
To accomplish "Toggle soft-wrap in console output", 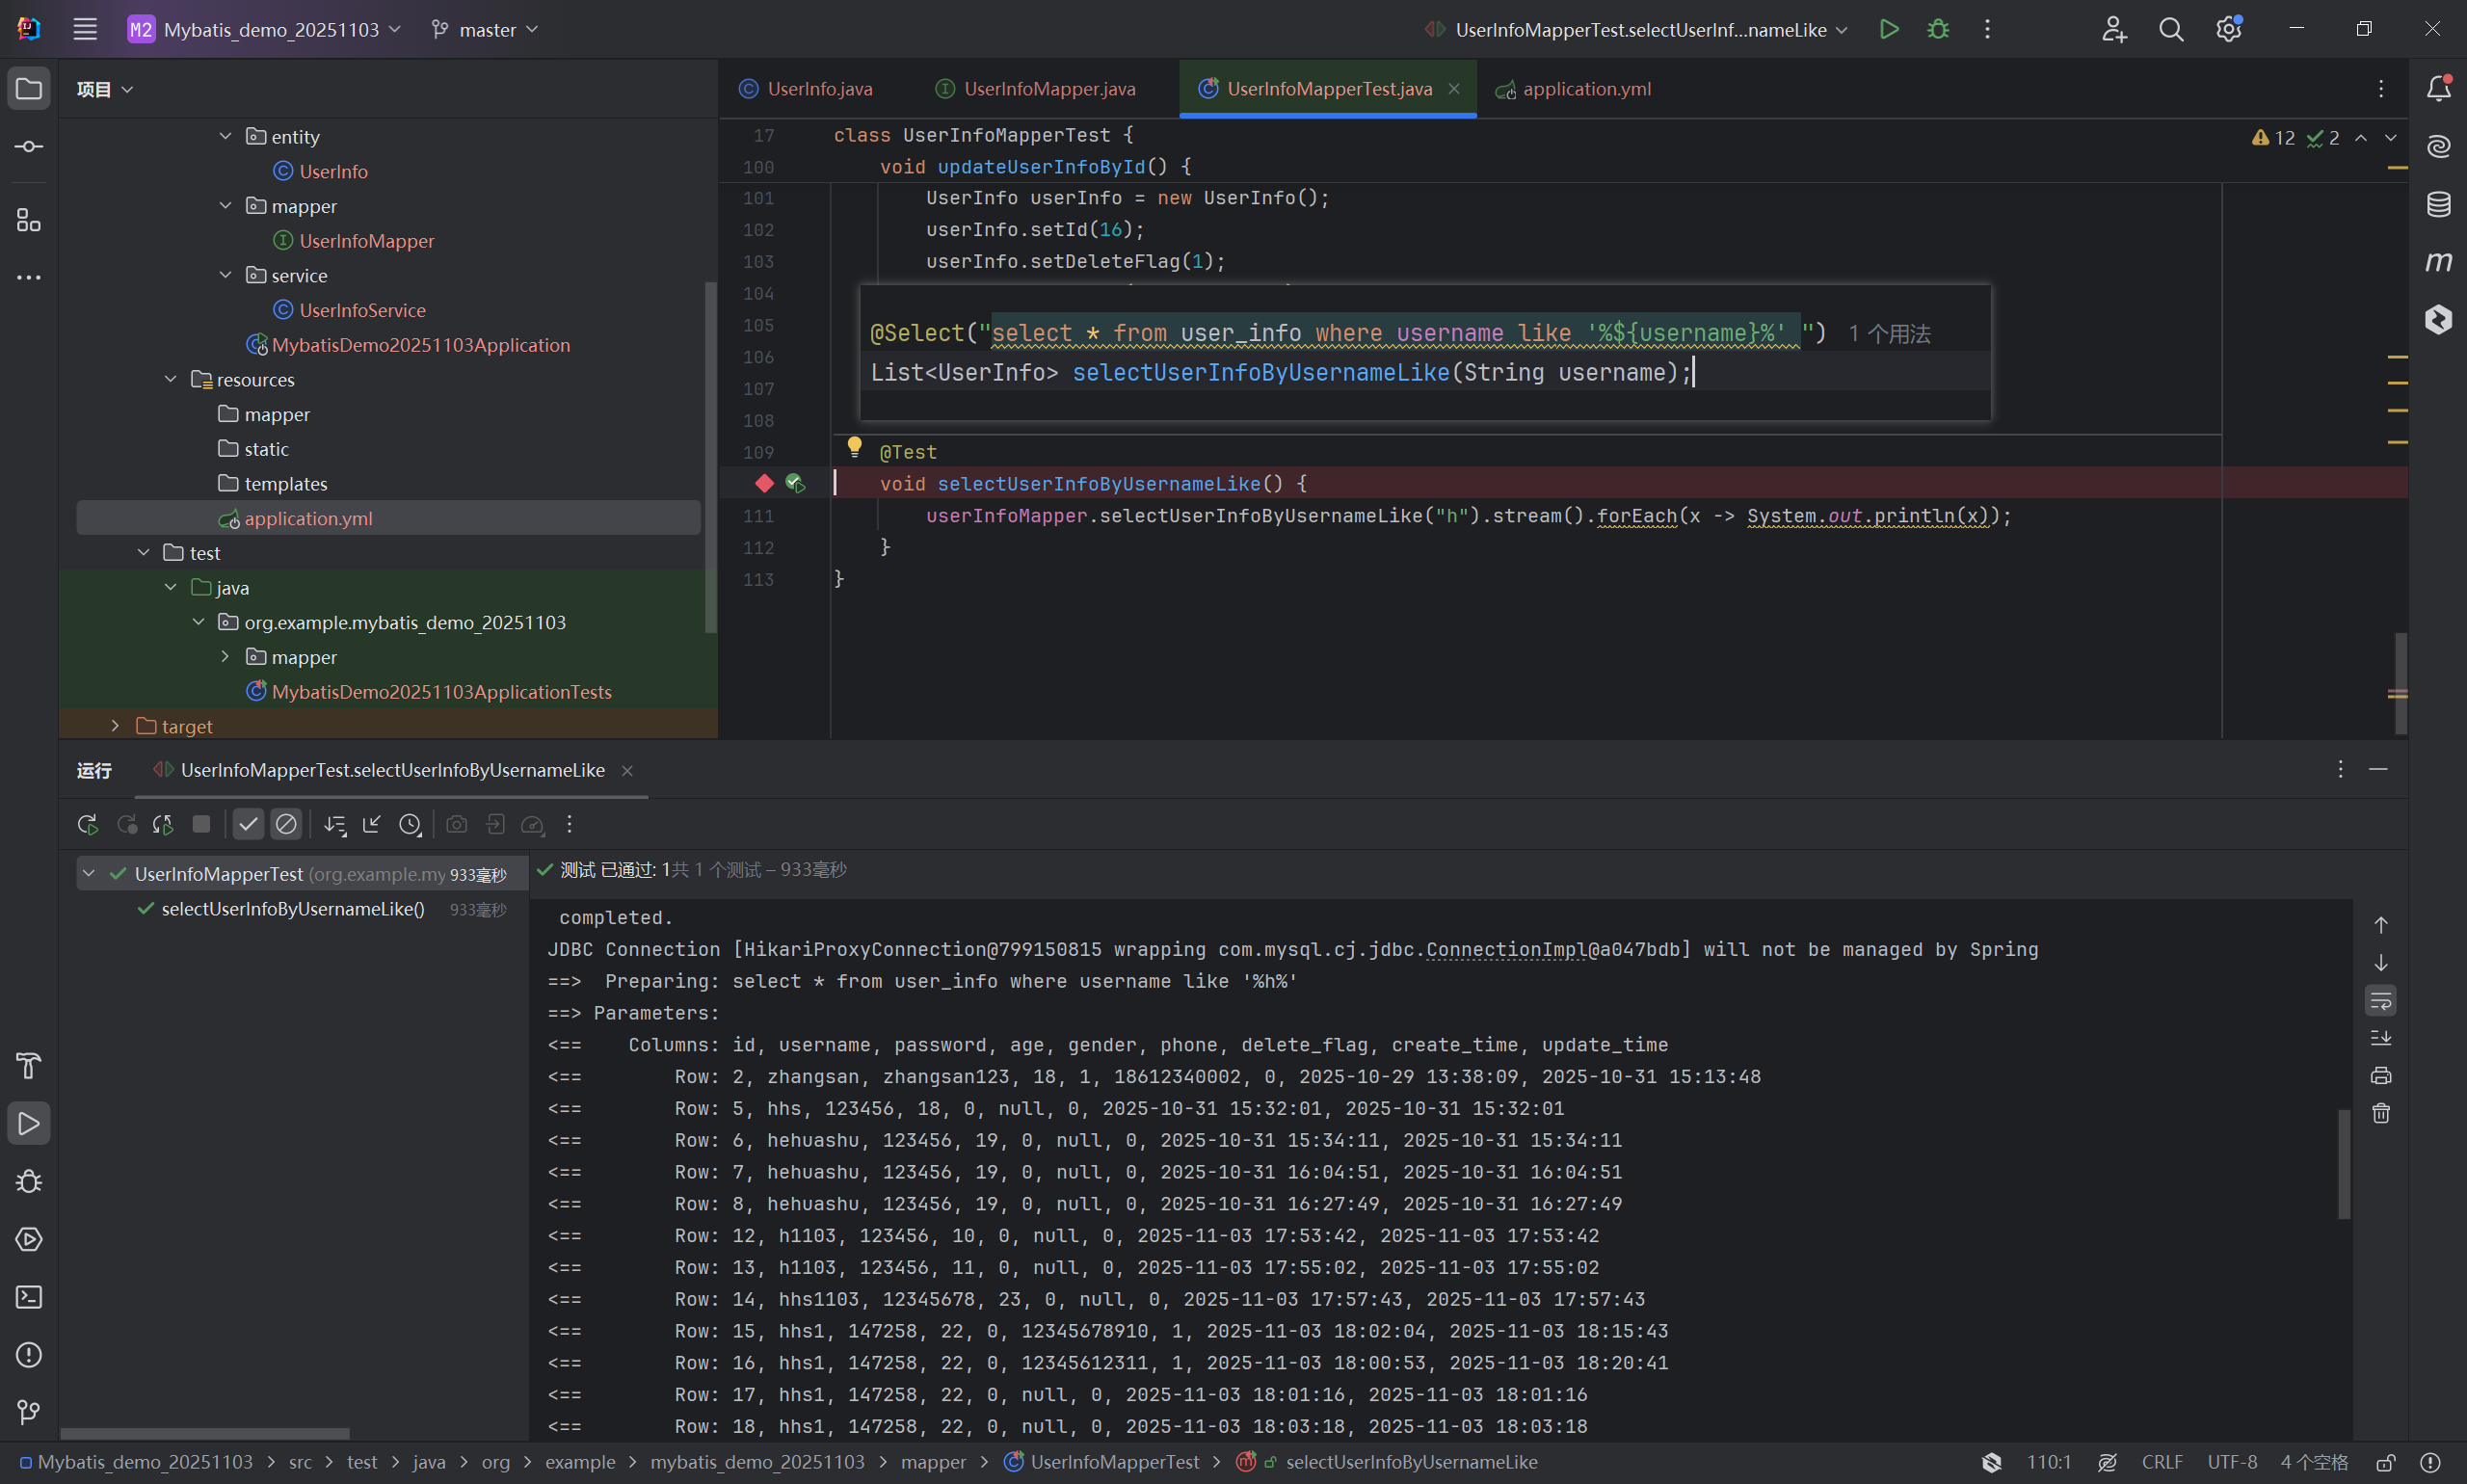I will point(2381,1000).
